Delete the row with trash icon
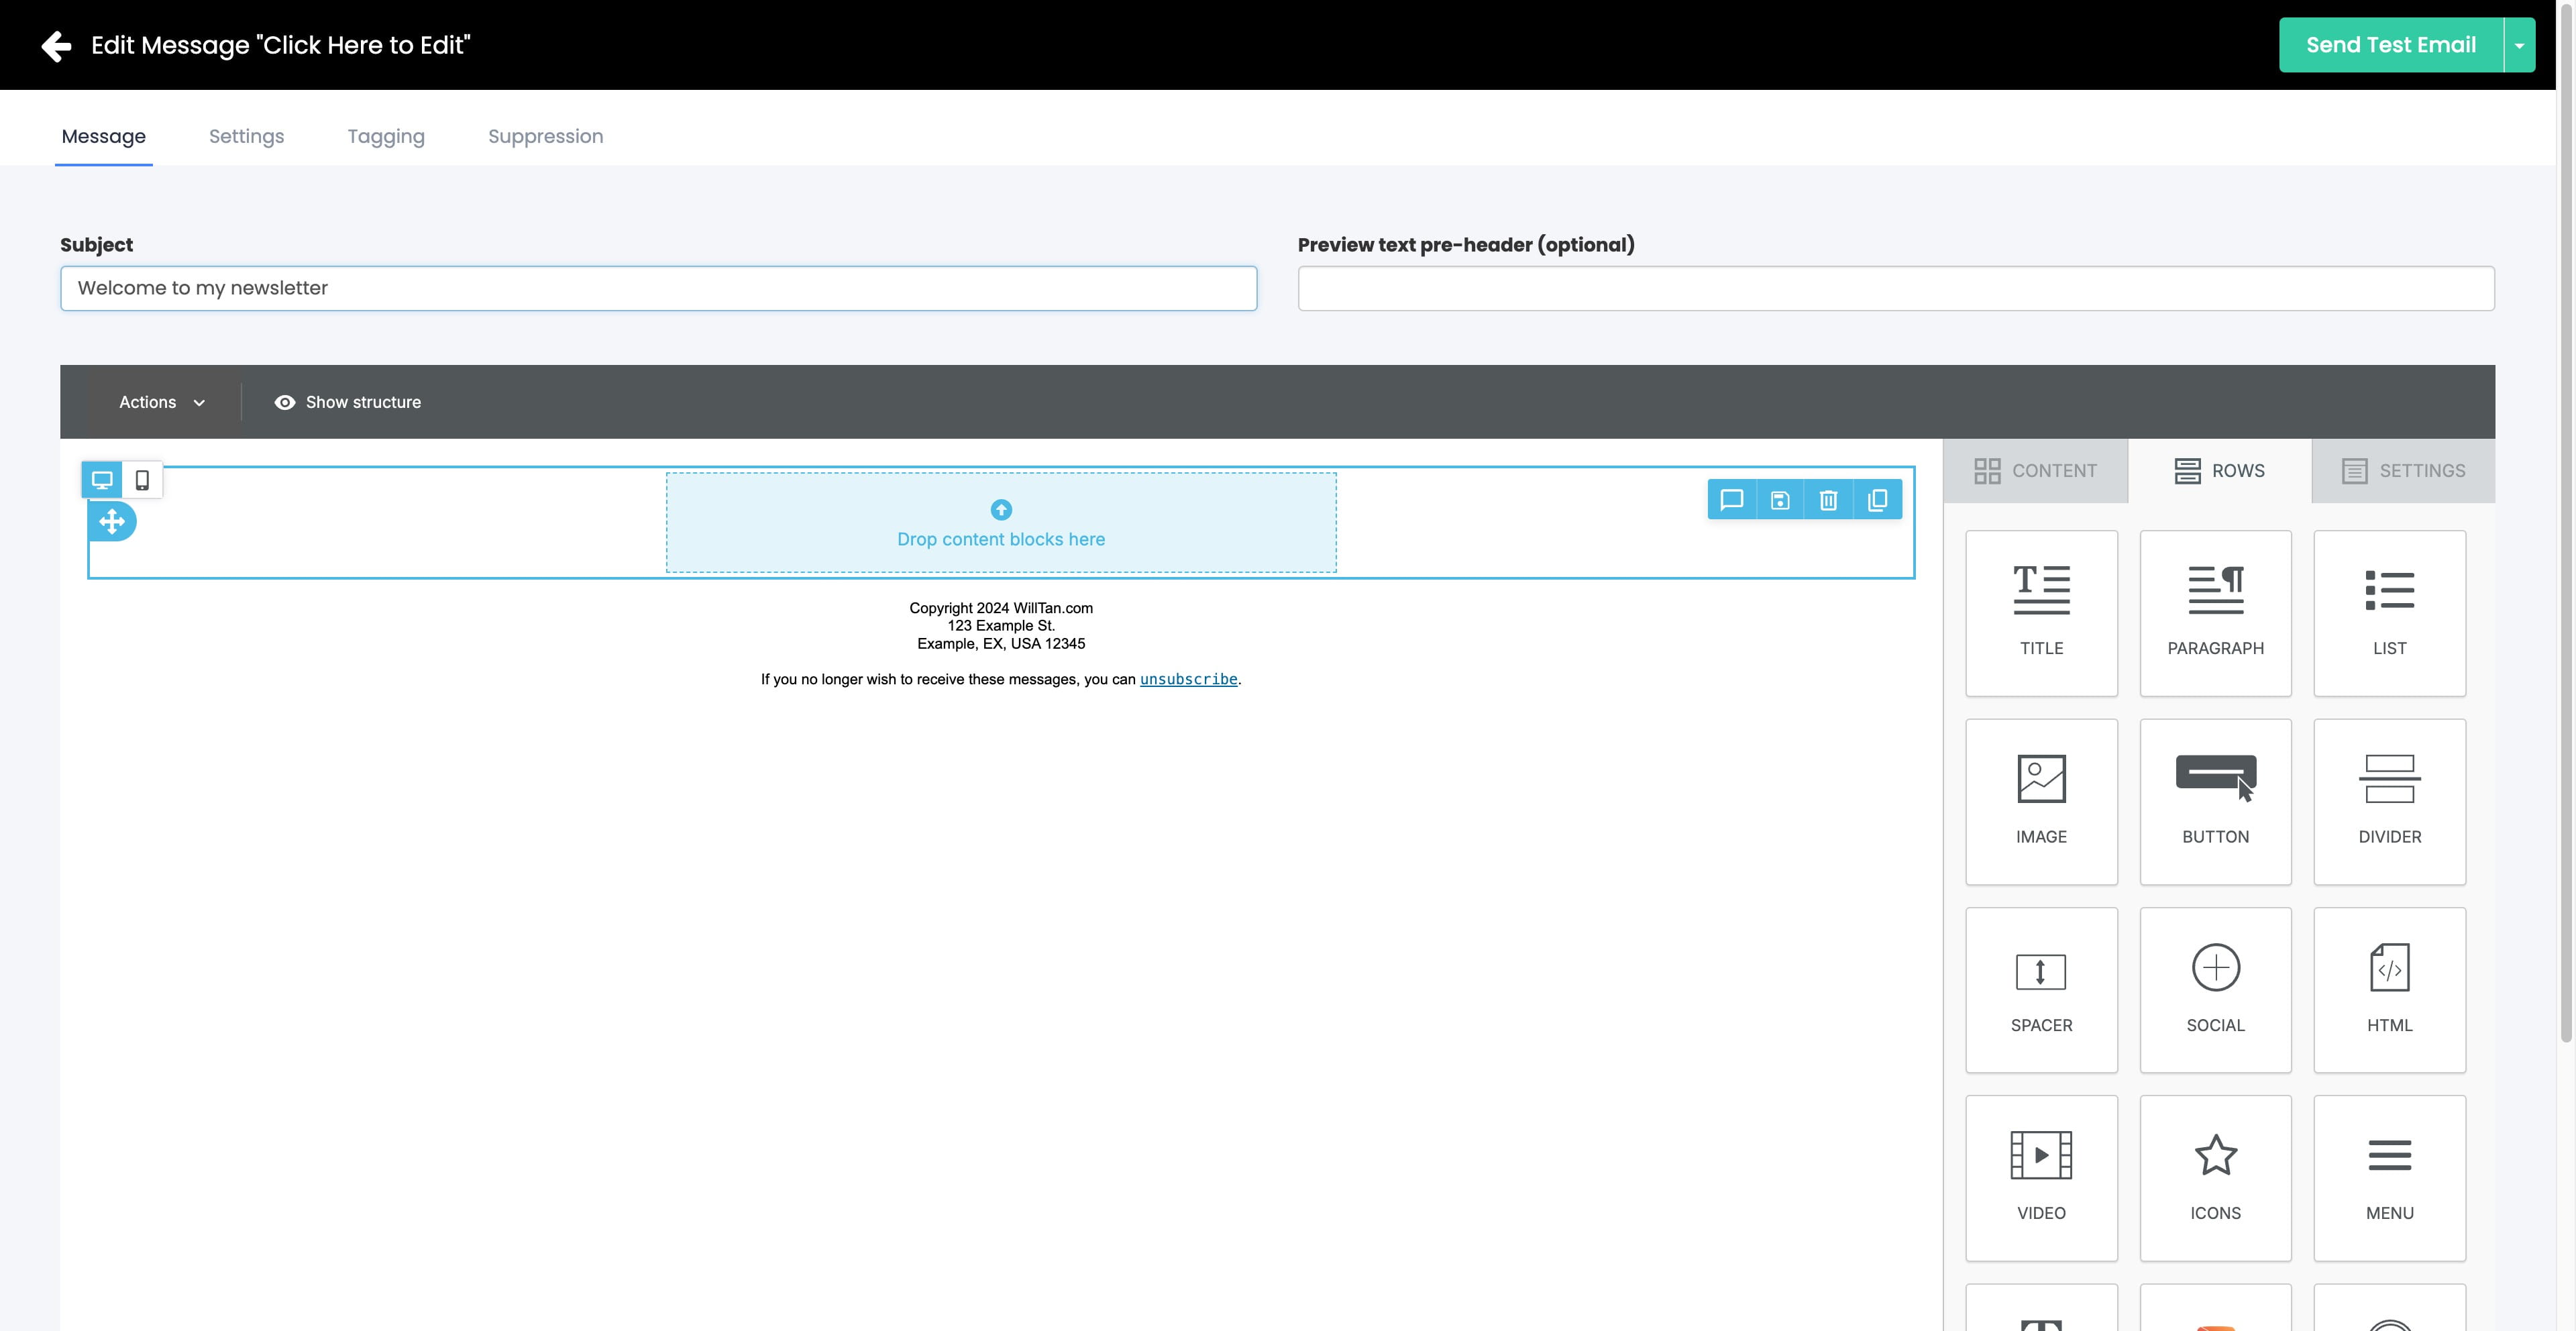2576x1331 pixels. (1828, 500)
